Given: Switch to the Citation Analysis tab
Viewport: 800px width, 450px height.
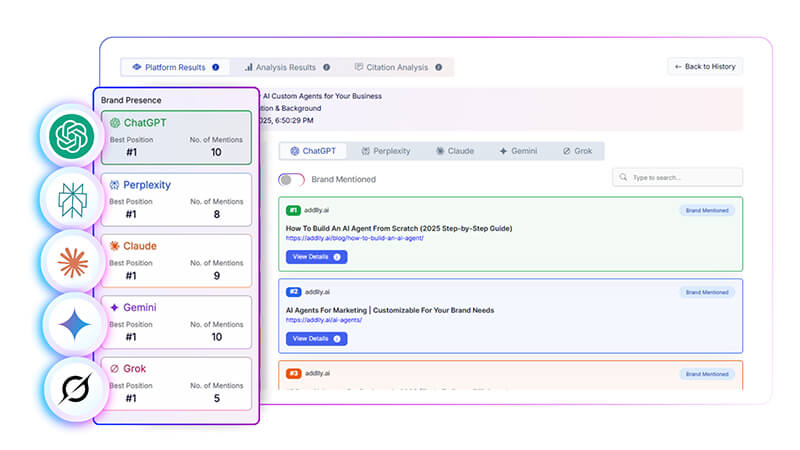Looking at the screenshot, I should (x=398, y=67).
